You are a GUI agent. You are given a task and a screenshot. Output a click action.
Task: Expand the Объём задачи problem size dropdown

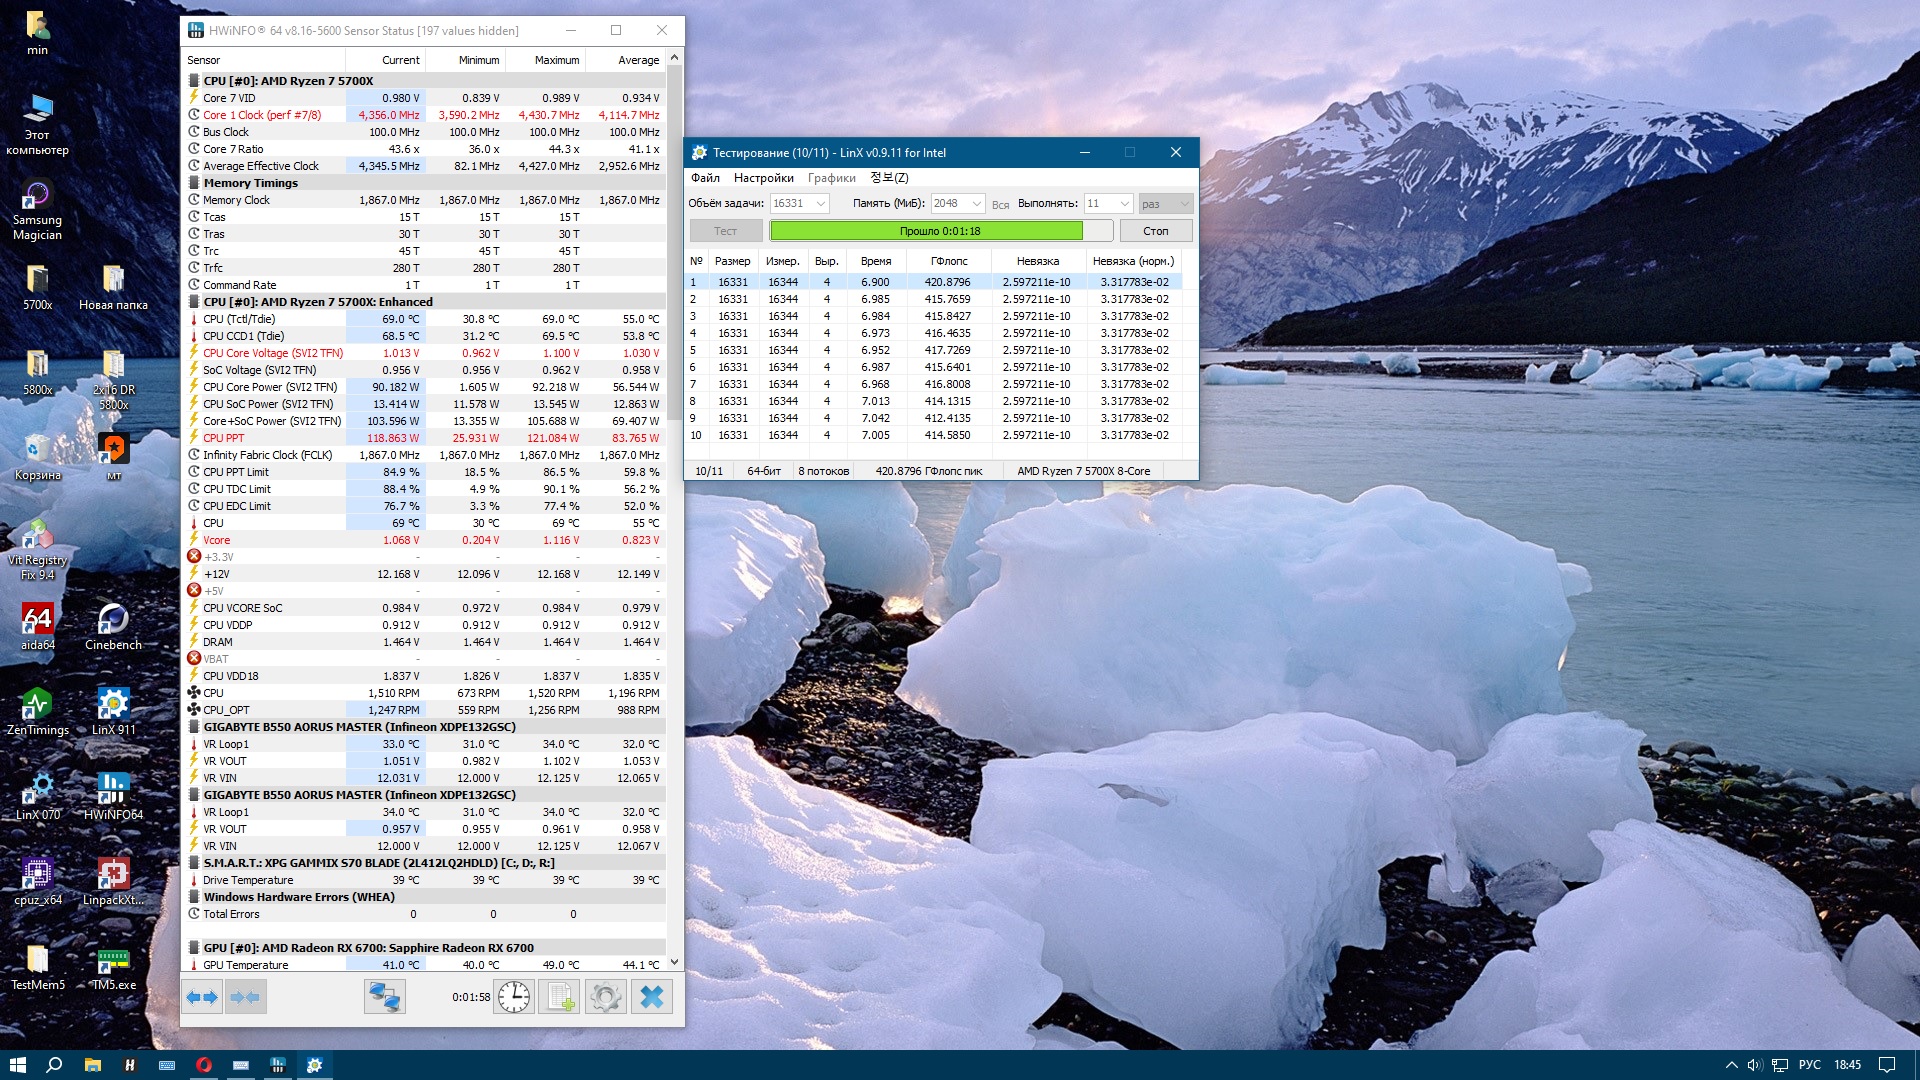821,204
